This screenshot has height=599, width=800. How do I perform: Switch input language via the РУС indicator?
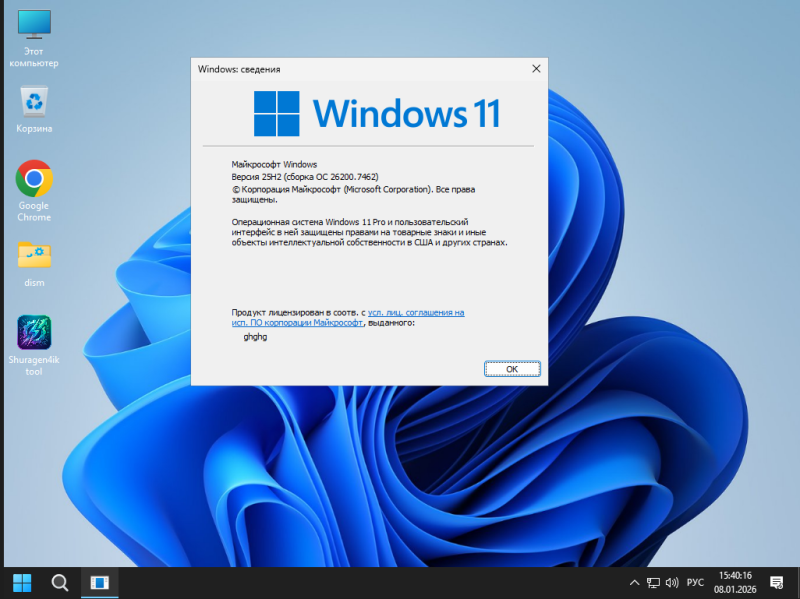click(x=696, y=582)
